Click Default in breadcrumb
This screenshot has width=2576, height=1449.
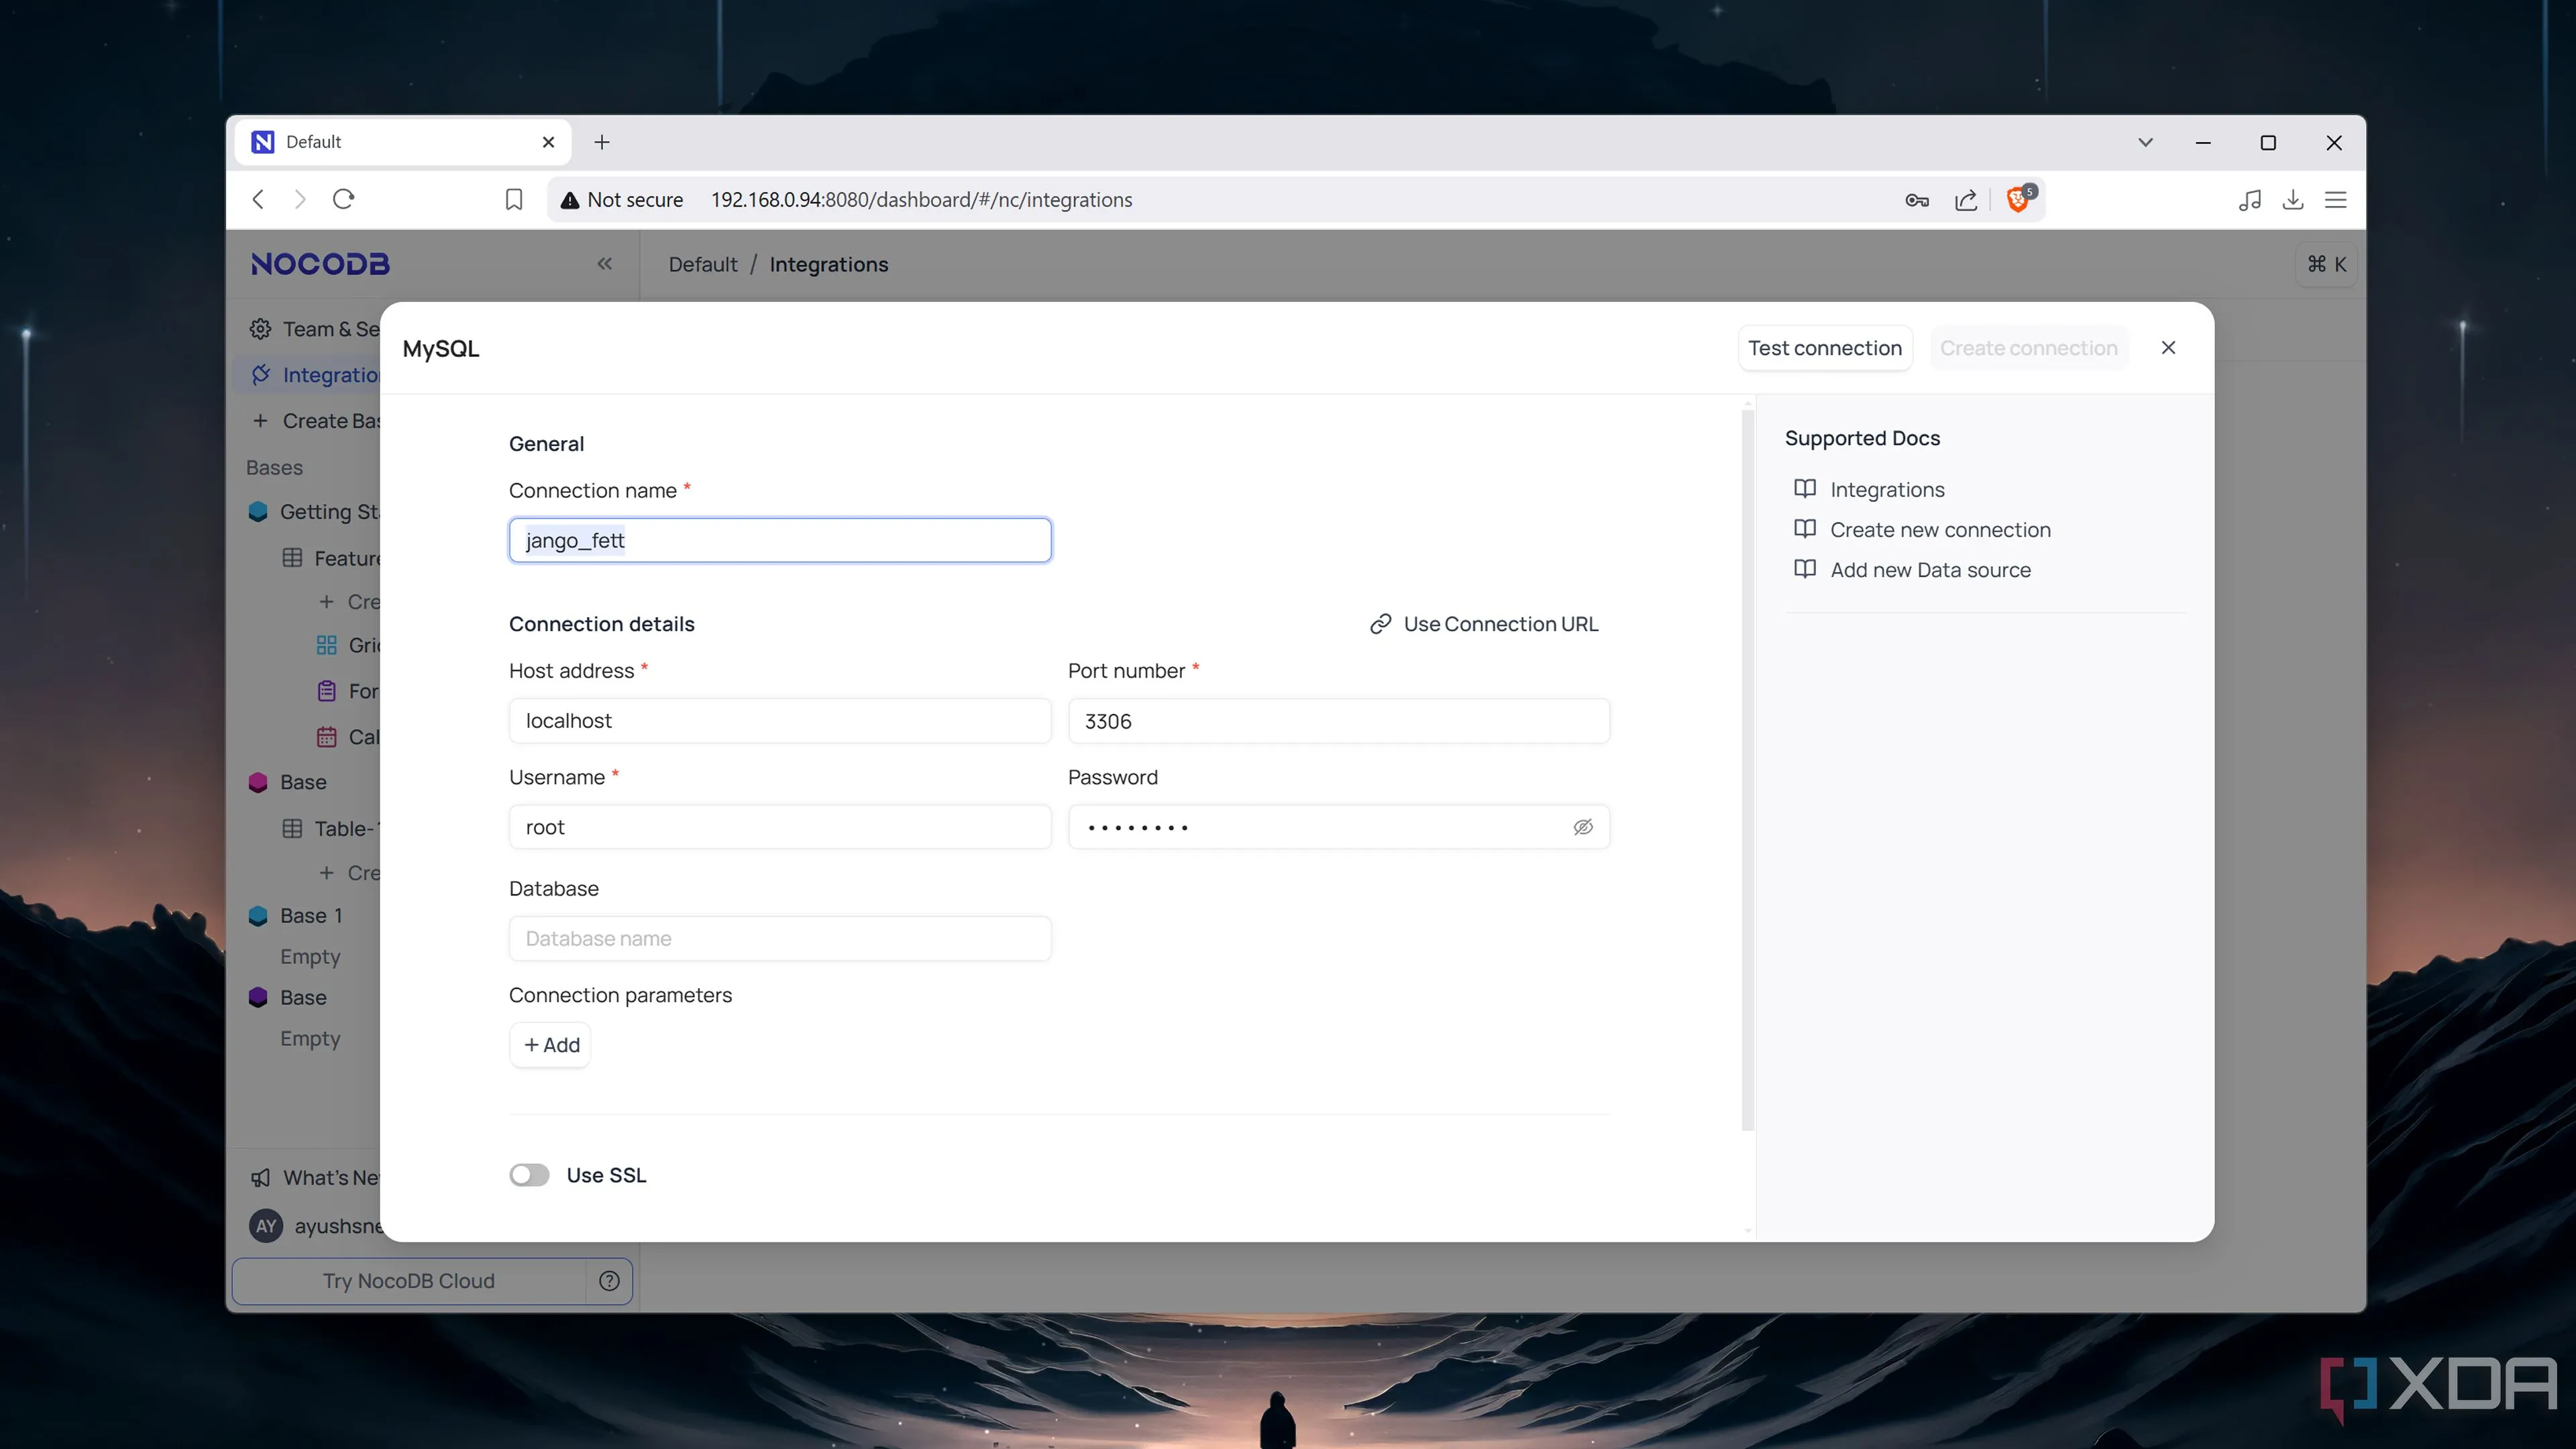pos(703,264)
